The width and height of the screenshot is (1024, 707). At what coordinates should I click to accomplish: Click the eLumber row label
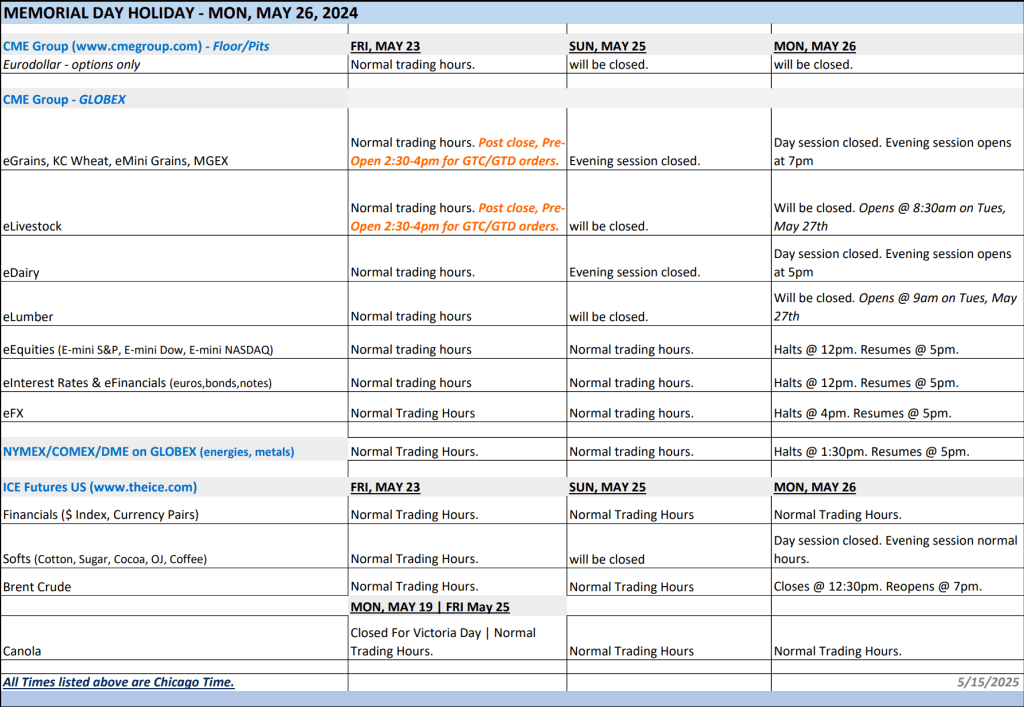point(28,316)
